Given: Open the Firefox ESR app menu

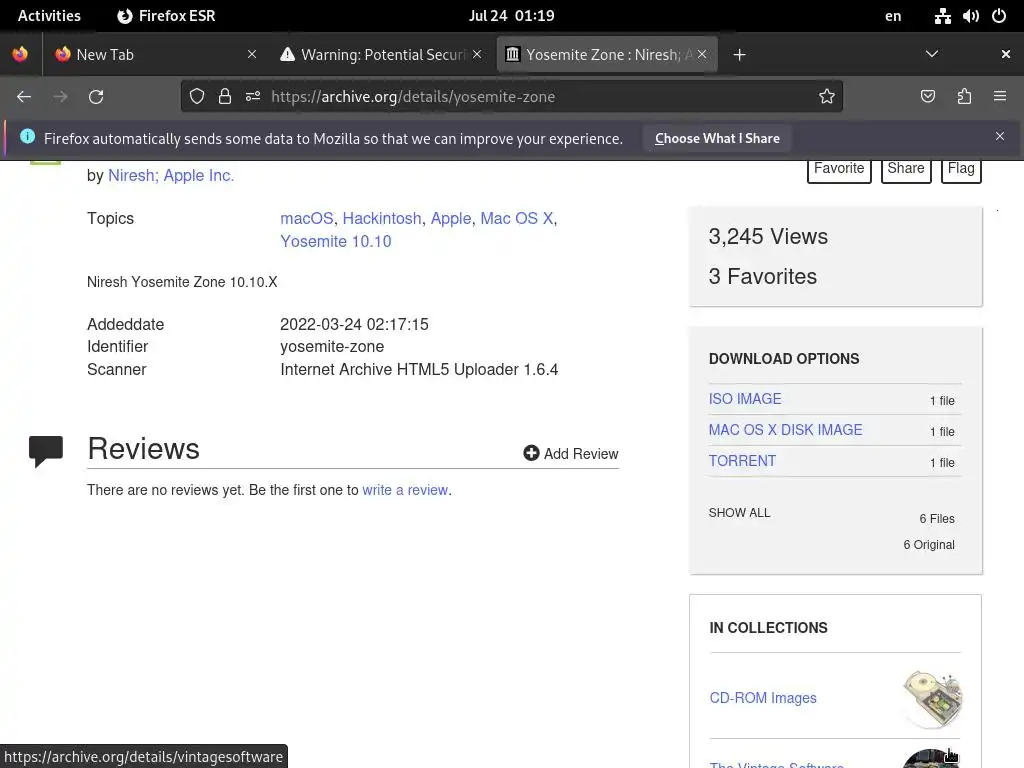Looking at the screenshot, I should pos(167,16).
